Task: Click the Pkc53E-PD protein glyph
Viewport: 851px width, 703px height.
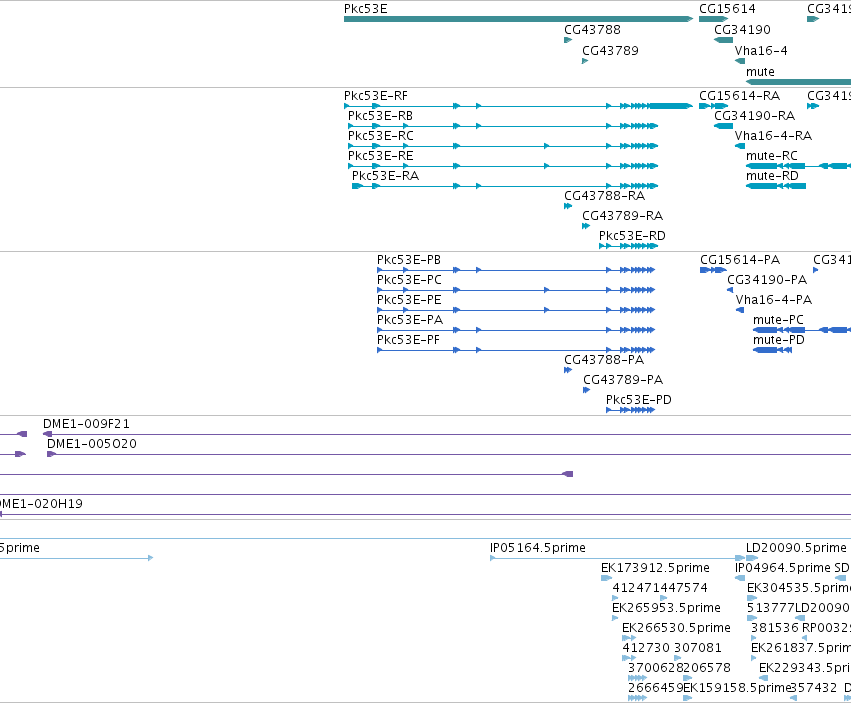Action: pyautogui.click(x=631, y=410)
